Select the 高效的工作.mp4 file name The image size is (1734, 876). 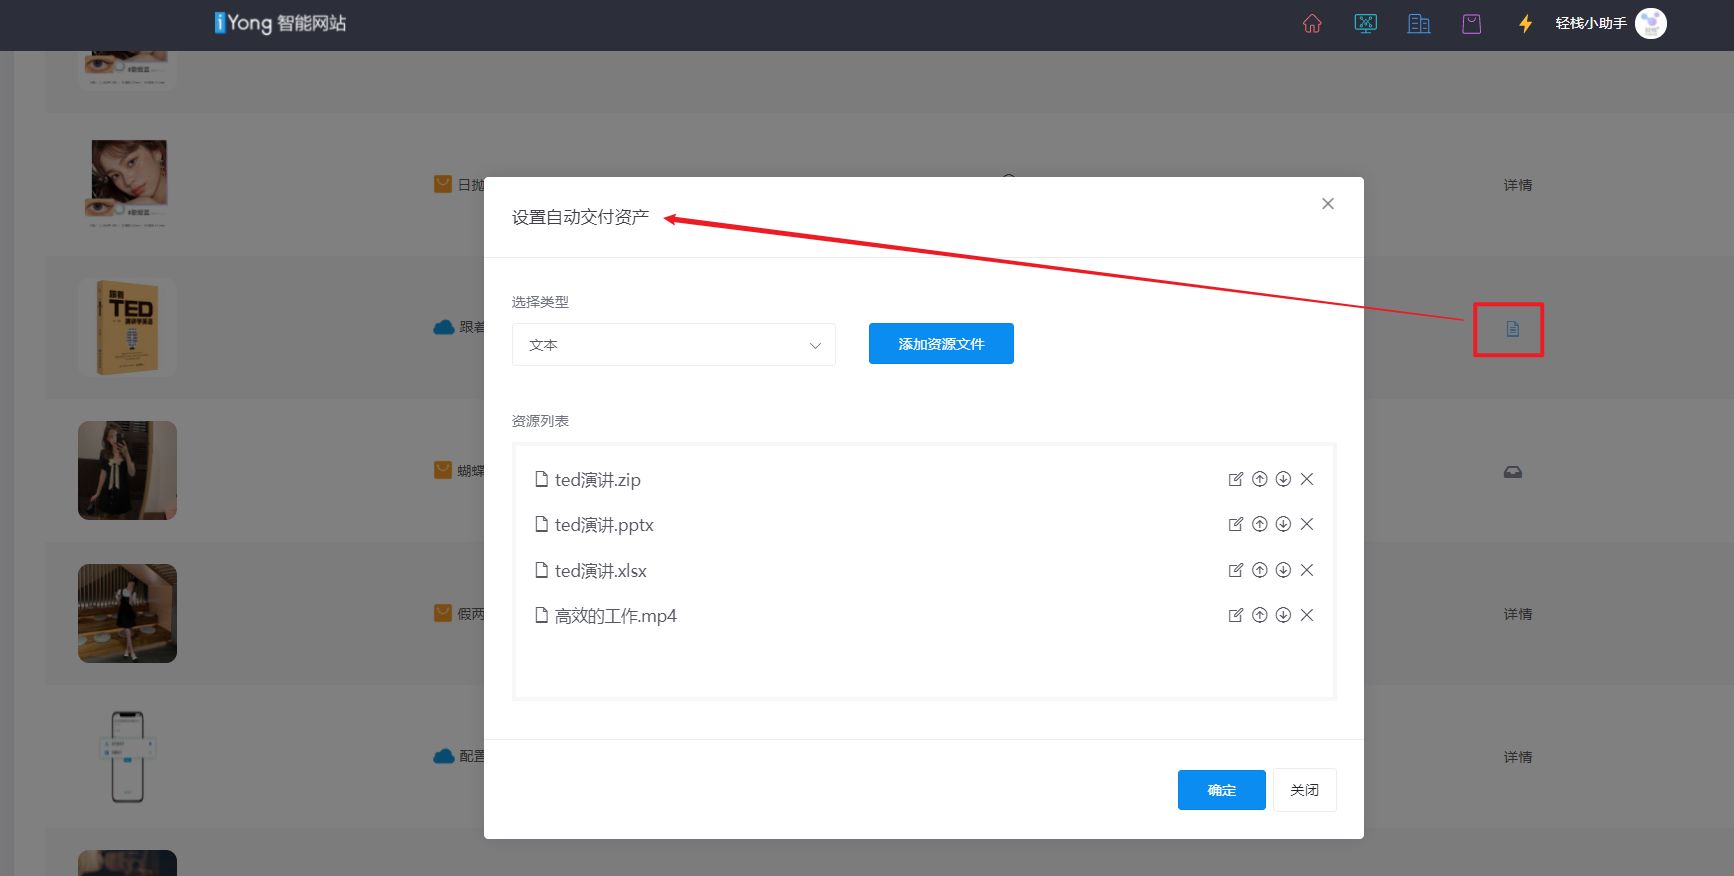(x=615, y=616)
